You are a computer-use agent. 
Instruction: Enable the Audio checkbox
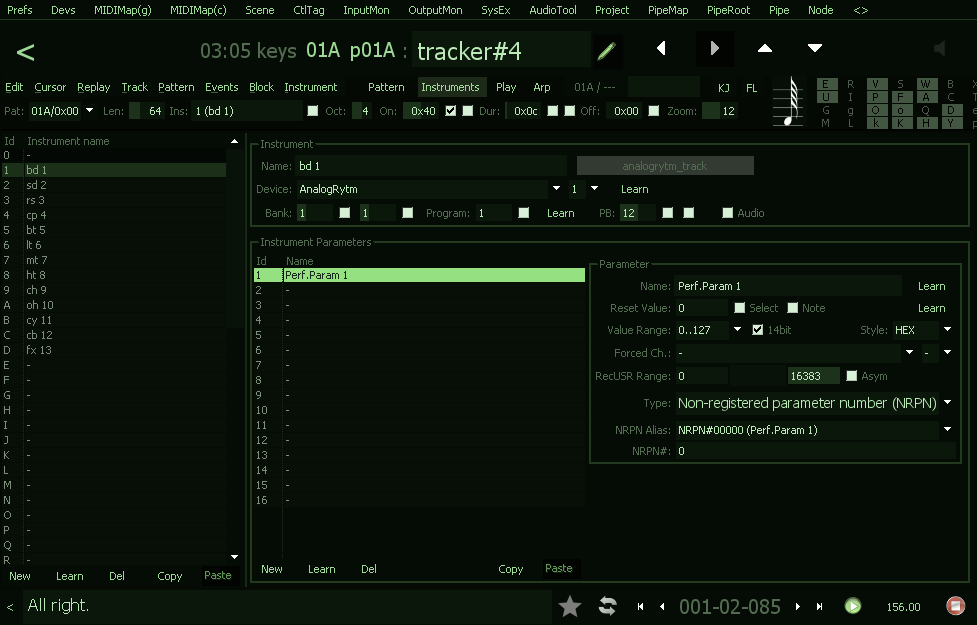pyautogui.click(x=727, y=213)
